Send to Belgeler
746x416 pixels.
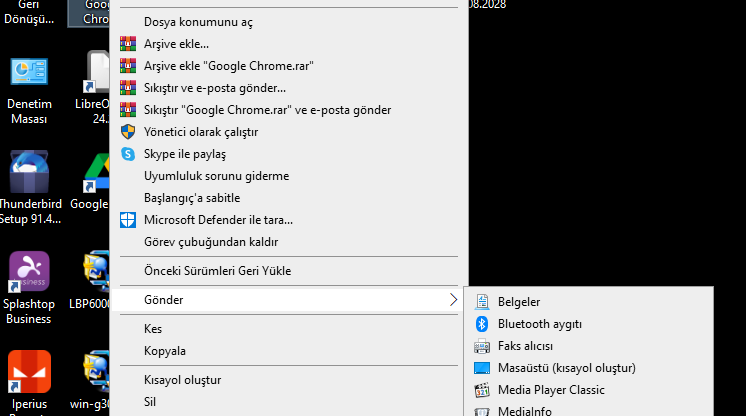[589, 302]
